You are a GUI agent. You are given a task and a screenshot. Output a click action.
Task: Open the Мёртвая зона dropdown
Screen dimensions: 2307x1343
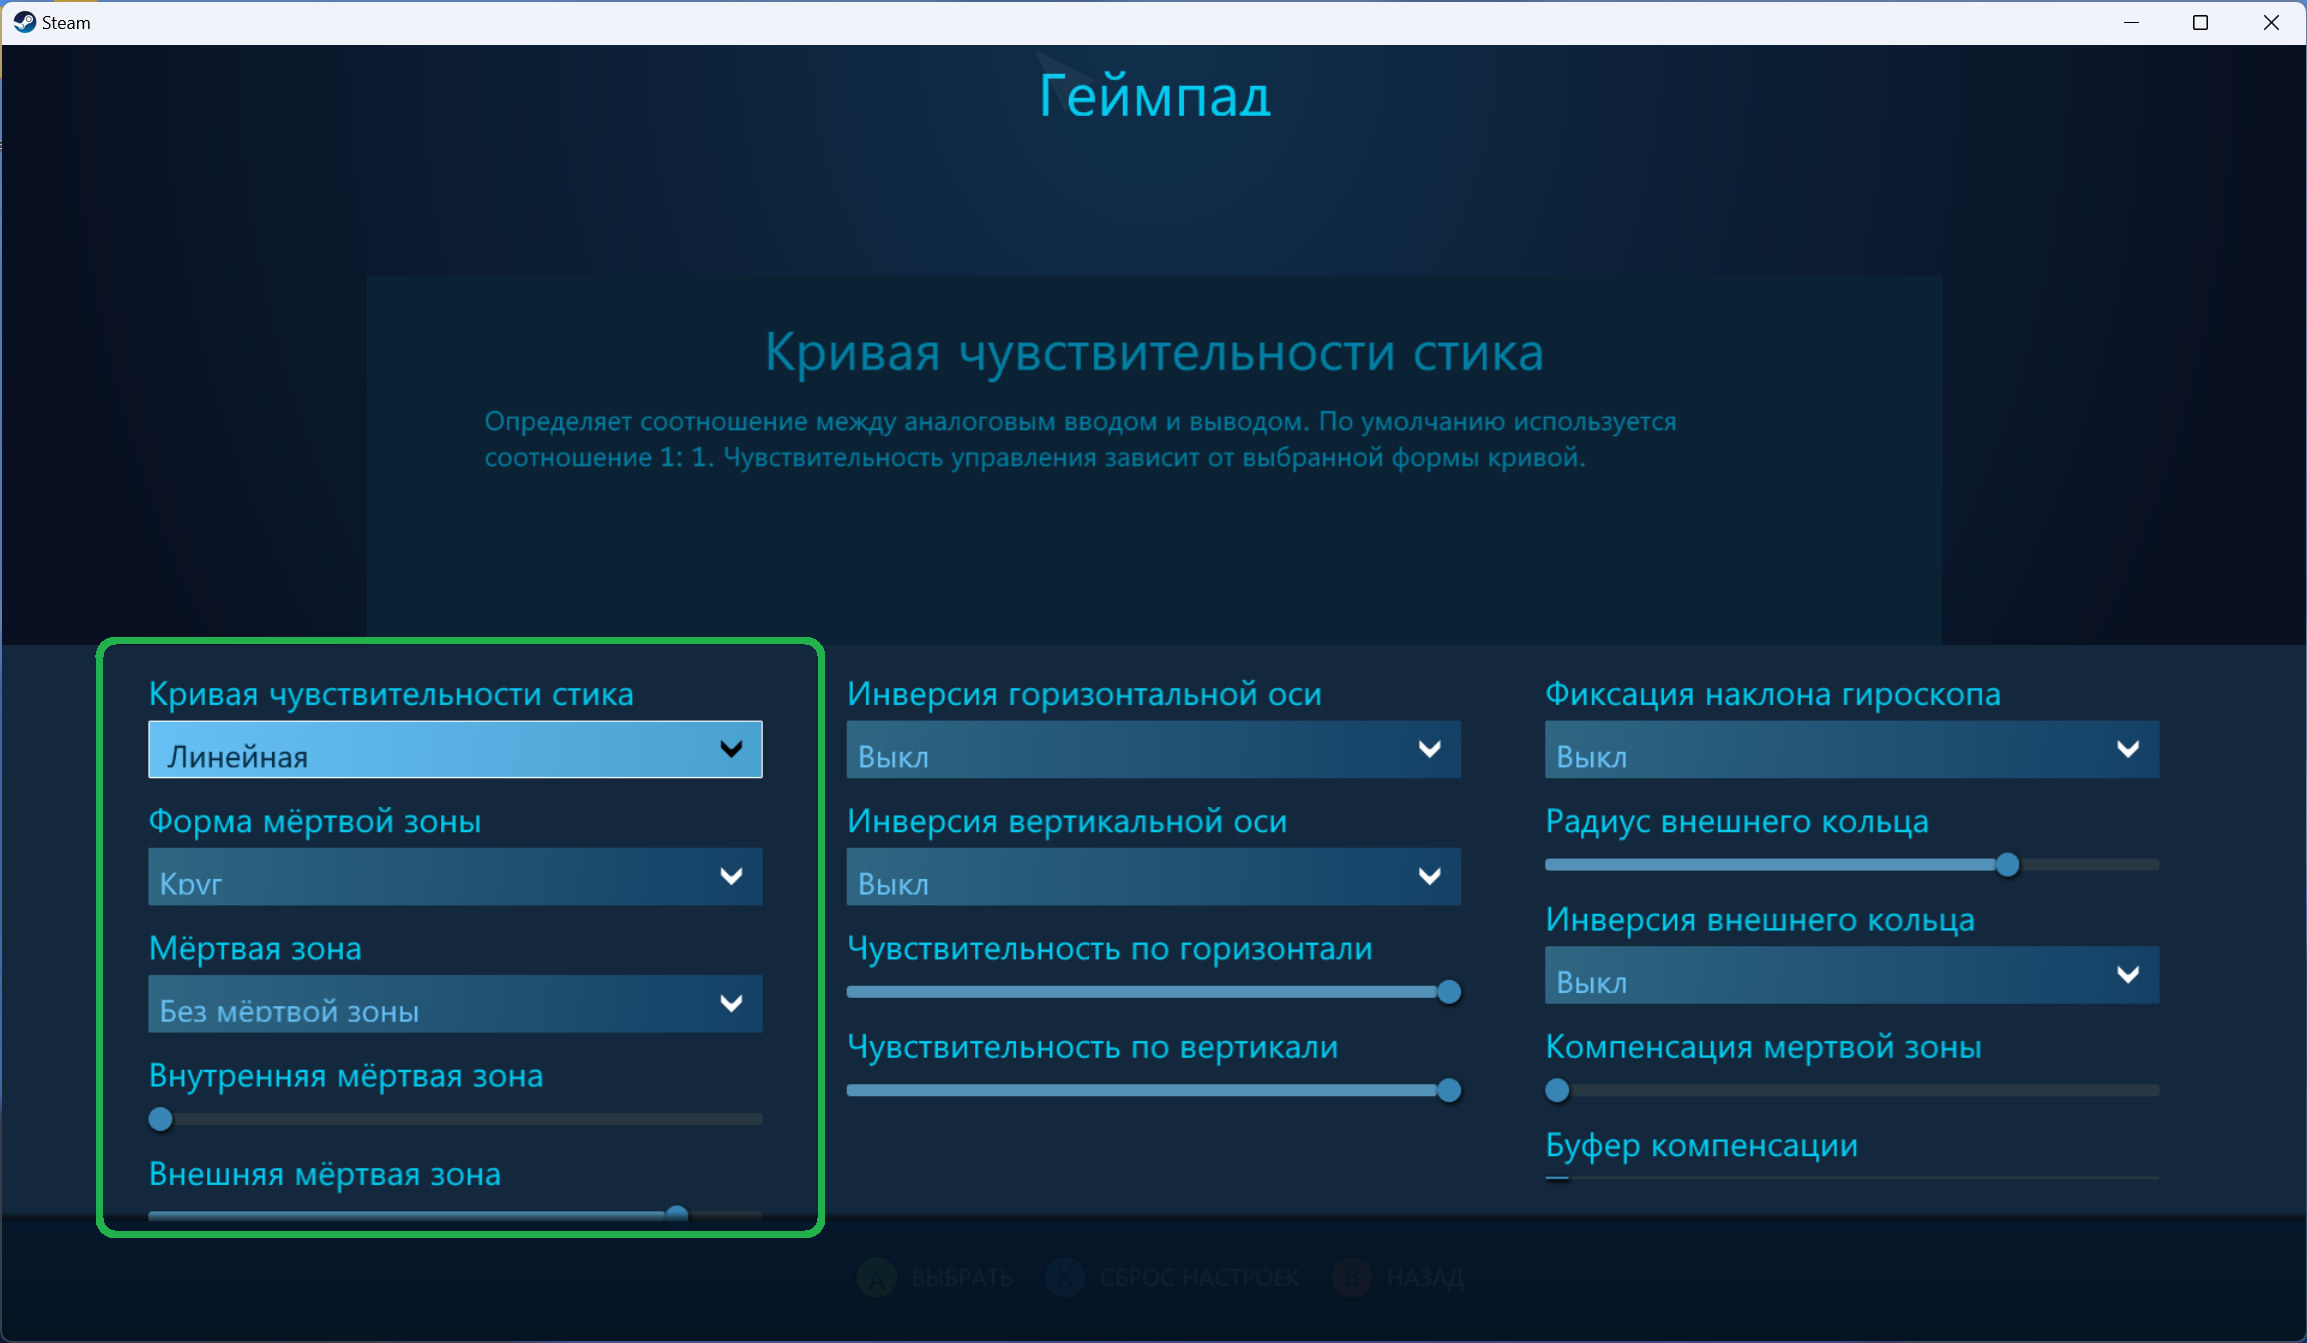pyautogui.click(x=455, y=1004)
